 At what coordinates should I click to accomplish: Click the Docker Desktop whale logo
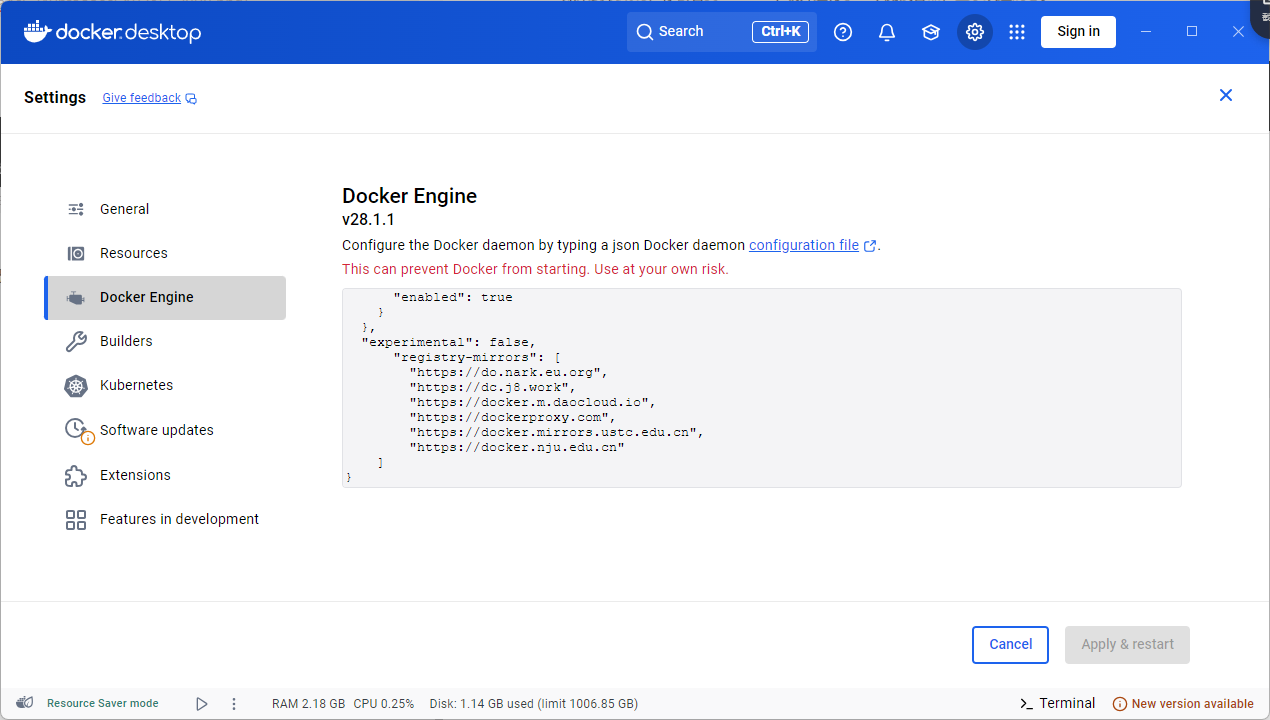click(x=37, y=32)
